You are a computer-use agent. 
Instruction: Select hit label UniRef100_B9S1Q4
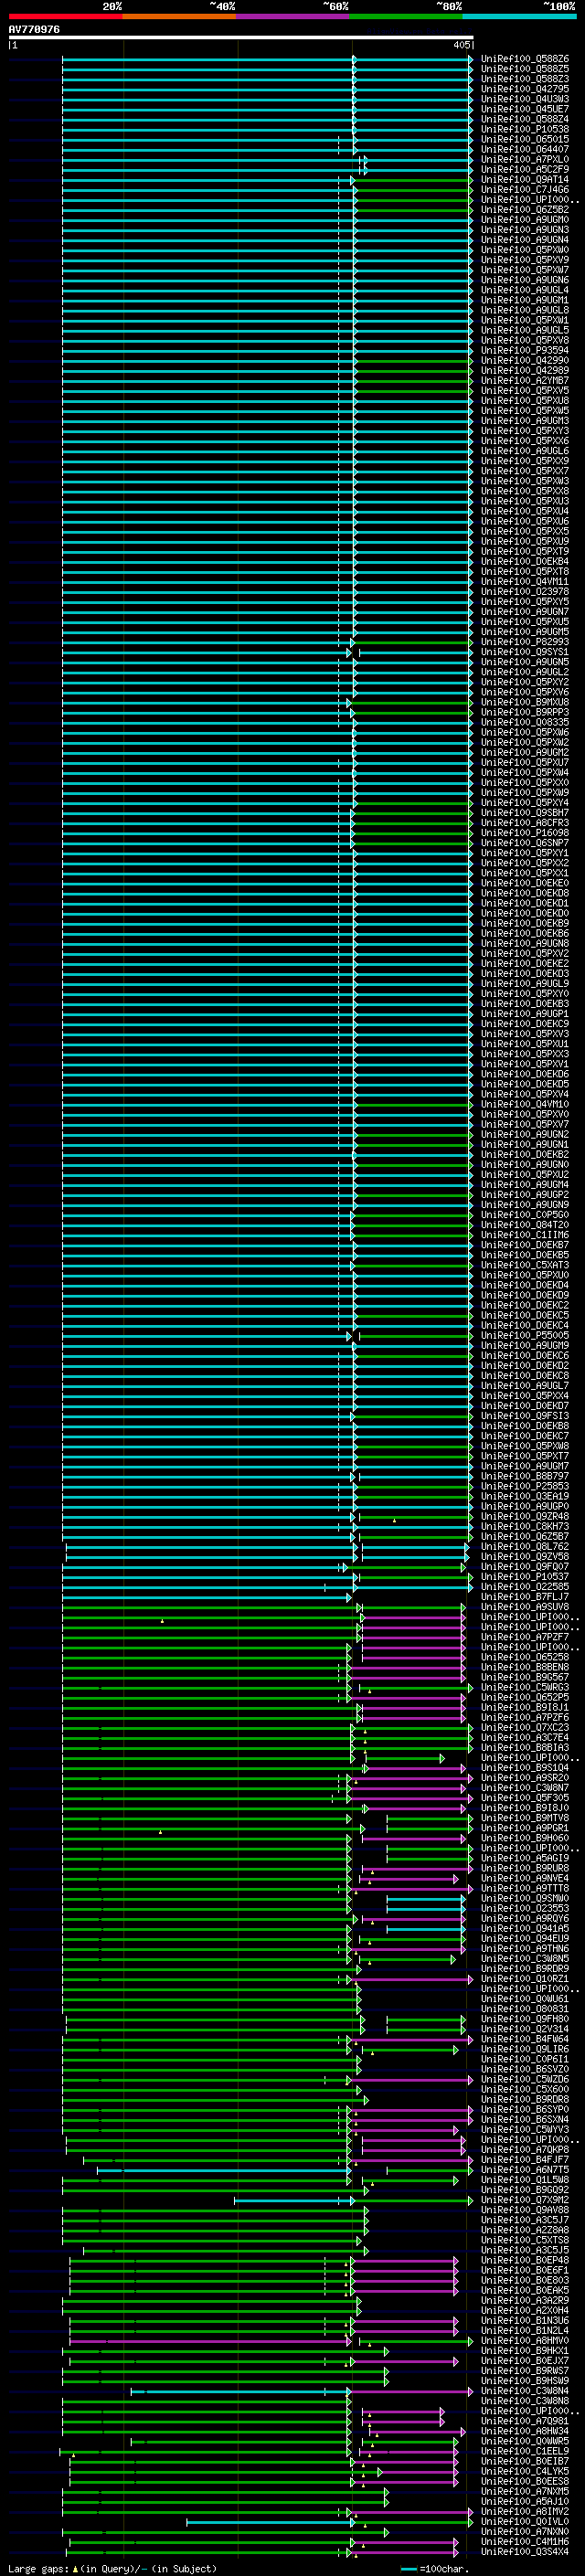coord(525,1767)
